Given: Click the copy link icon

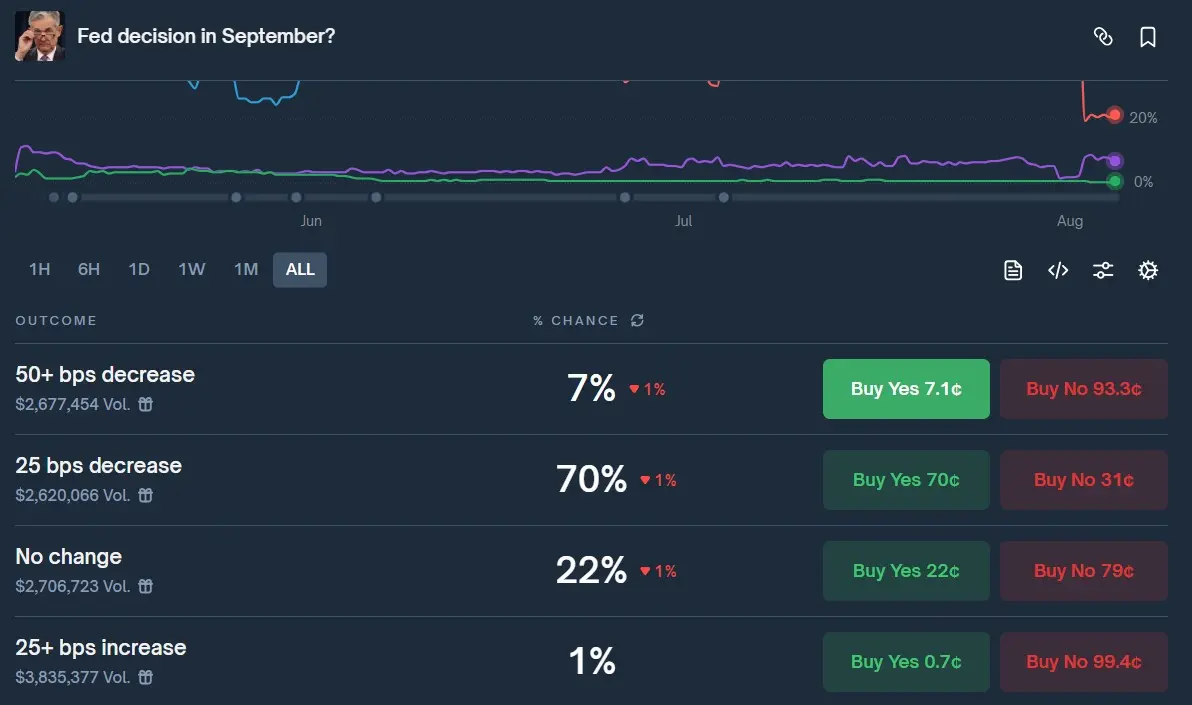Looking at the screenshot, I should (1103, 37).
